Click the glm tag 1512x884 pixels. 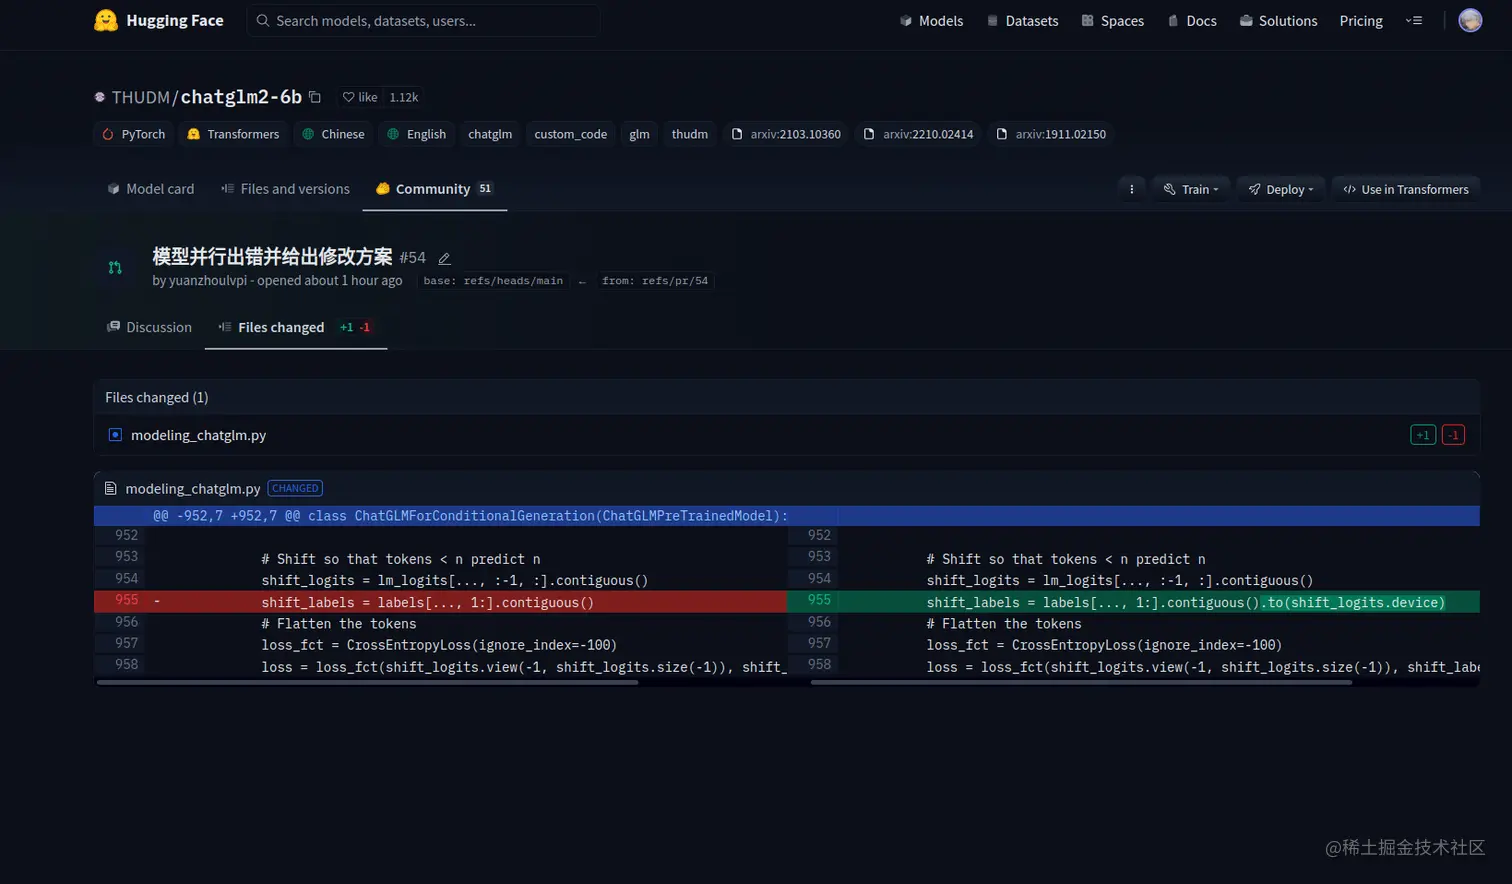click(x=639, y=134)
